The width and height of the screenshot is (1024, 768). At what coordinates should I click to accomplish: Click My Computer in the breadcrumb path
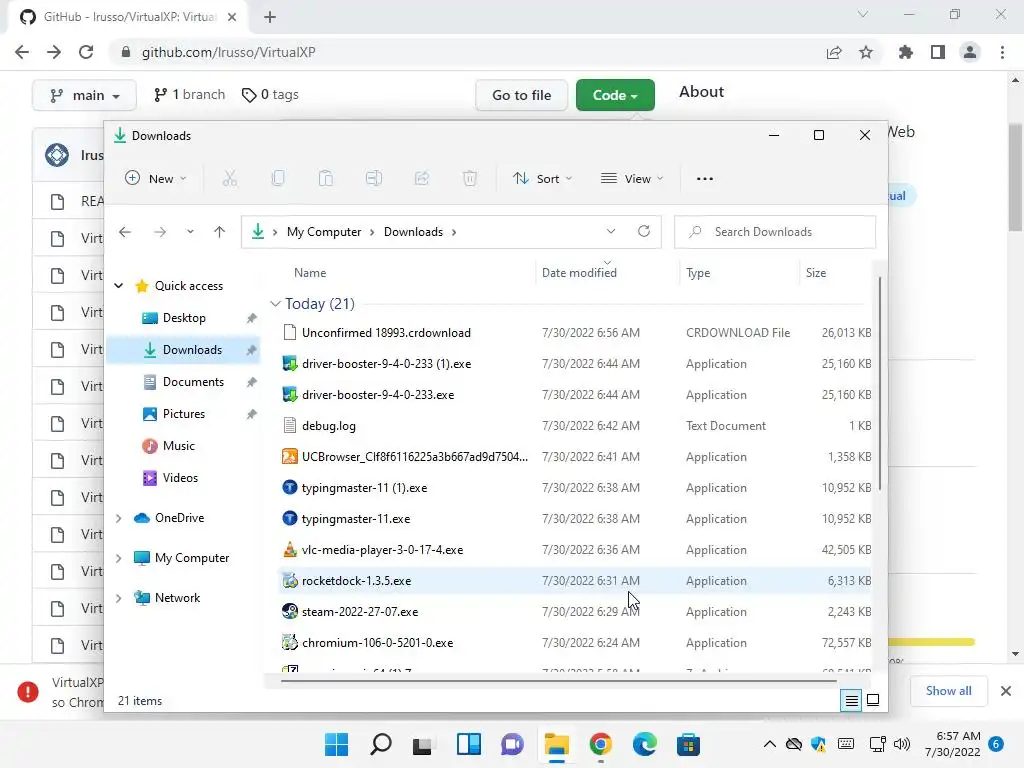(x=324, y=232)
